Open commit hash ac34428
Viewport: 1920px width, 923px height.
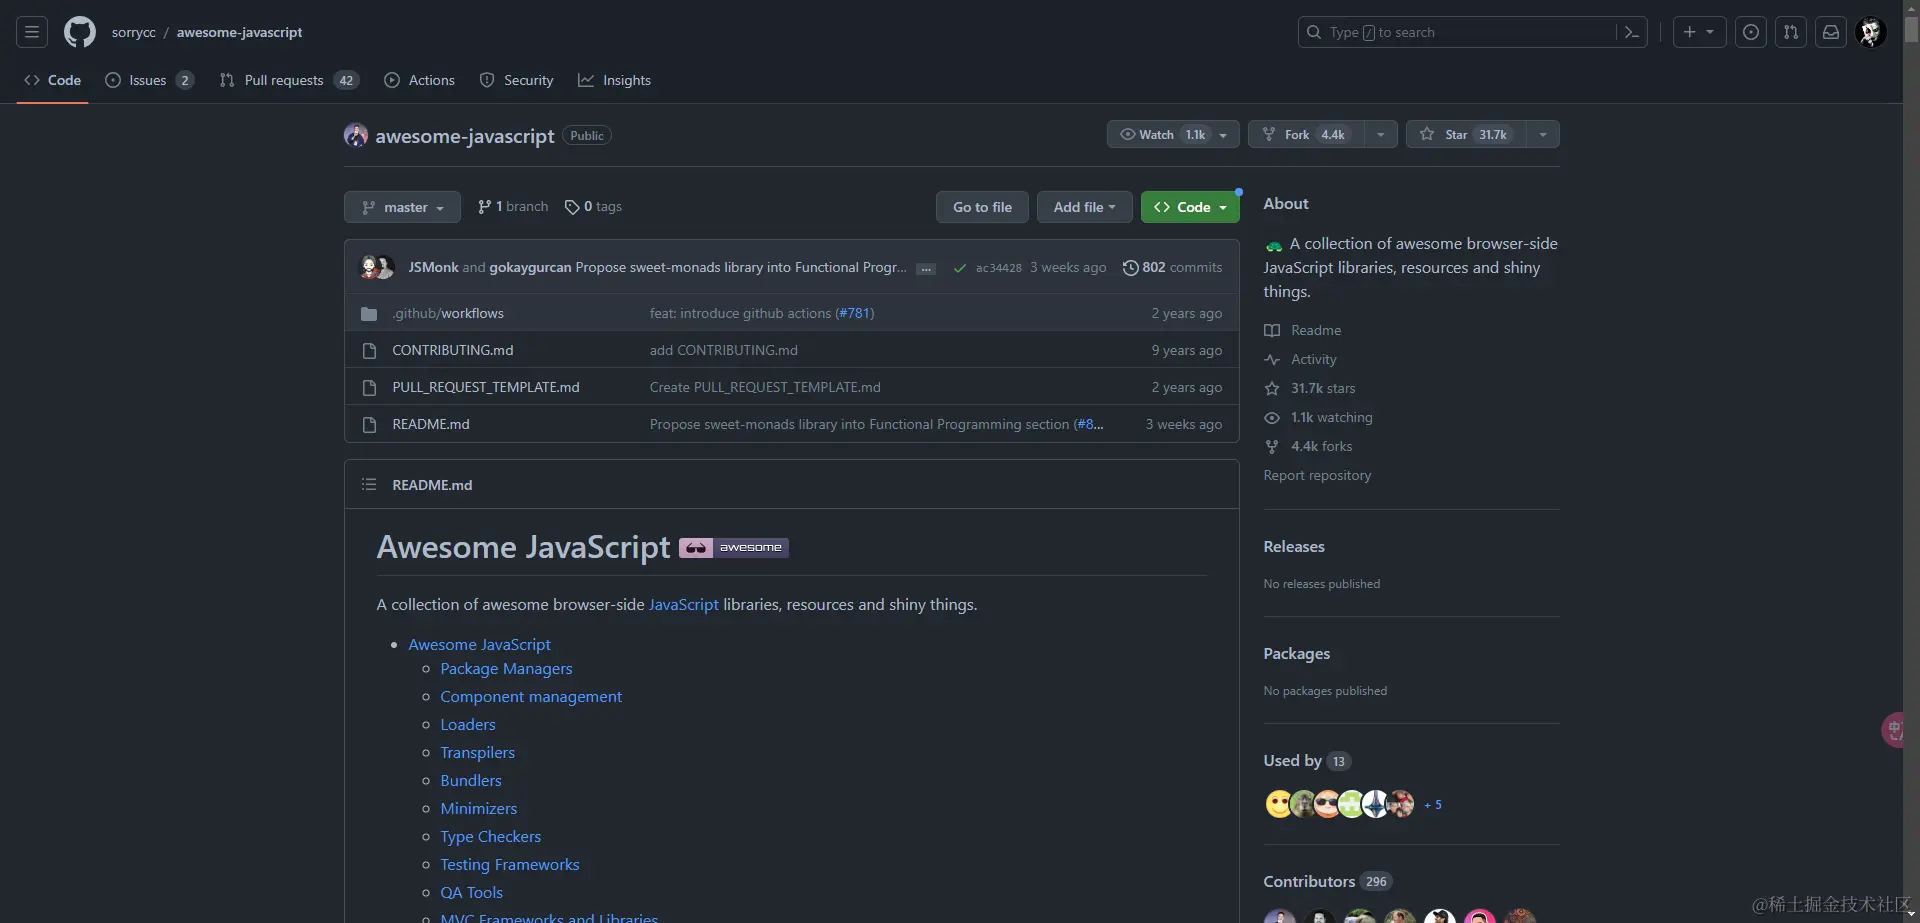[999, 268]
